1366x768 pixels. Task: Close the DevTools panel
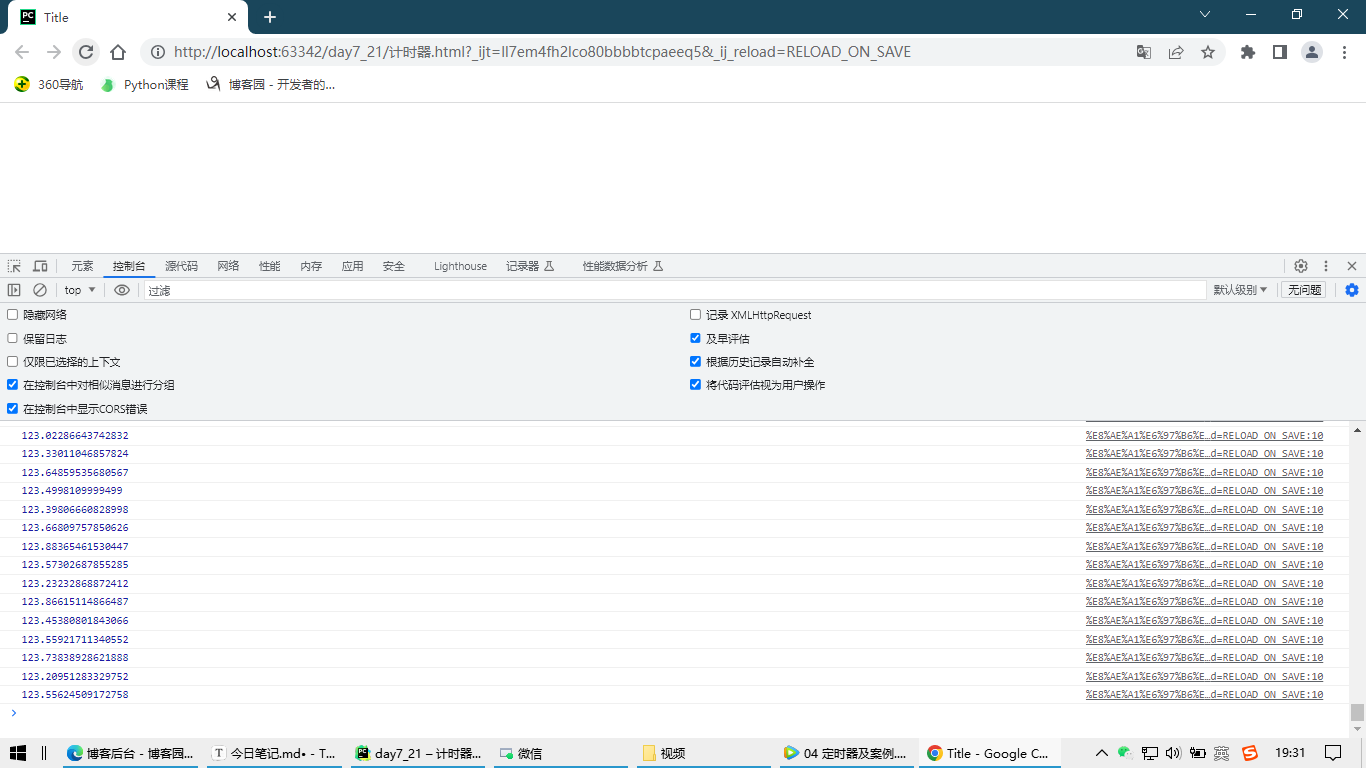pyautogui.click(x=1352, y=266)
